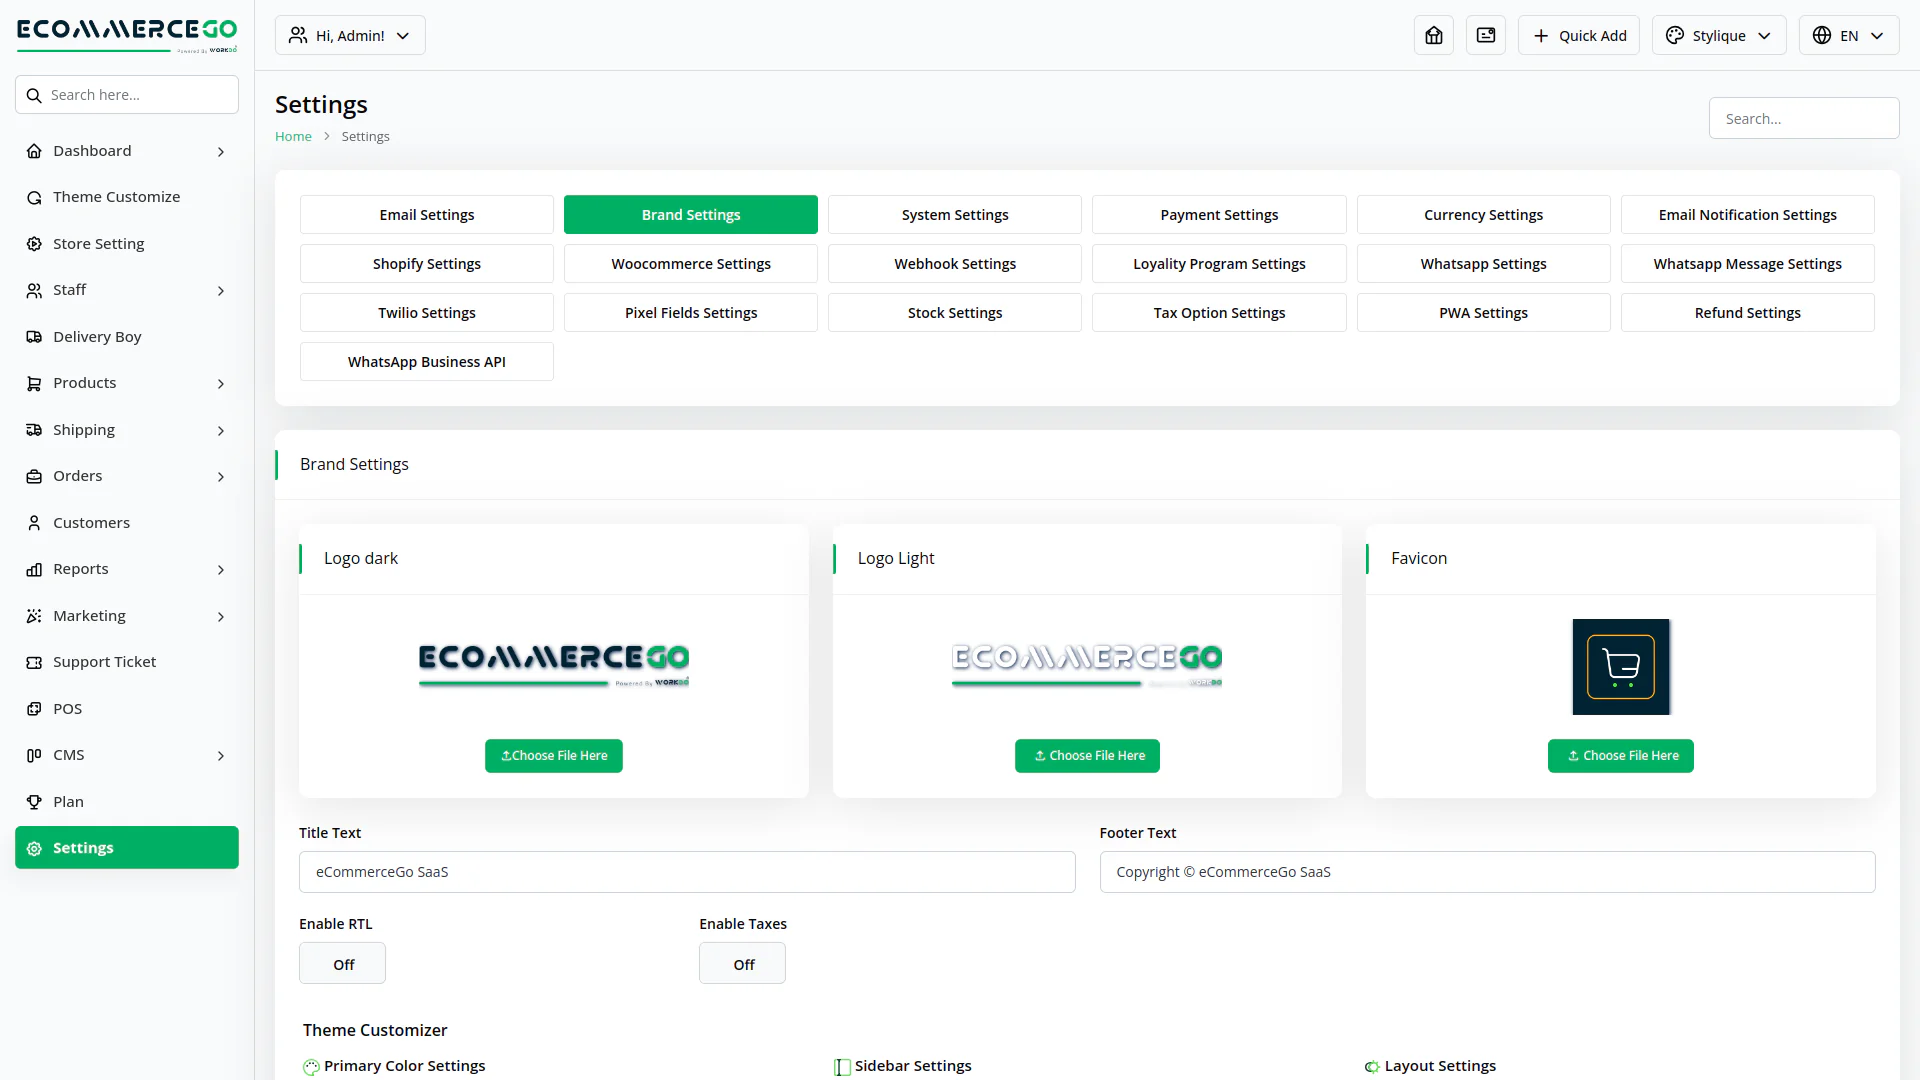
Task: Open the EN language dropdown
Action: [1848, 36]
